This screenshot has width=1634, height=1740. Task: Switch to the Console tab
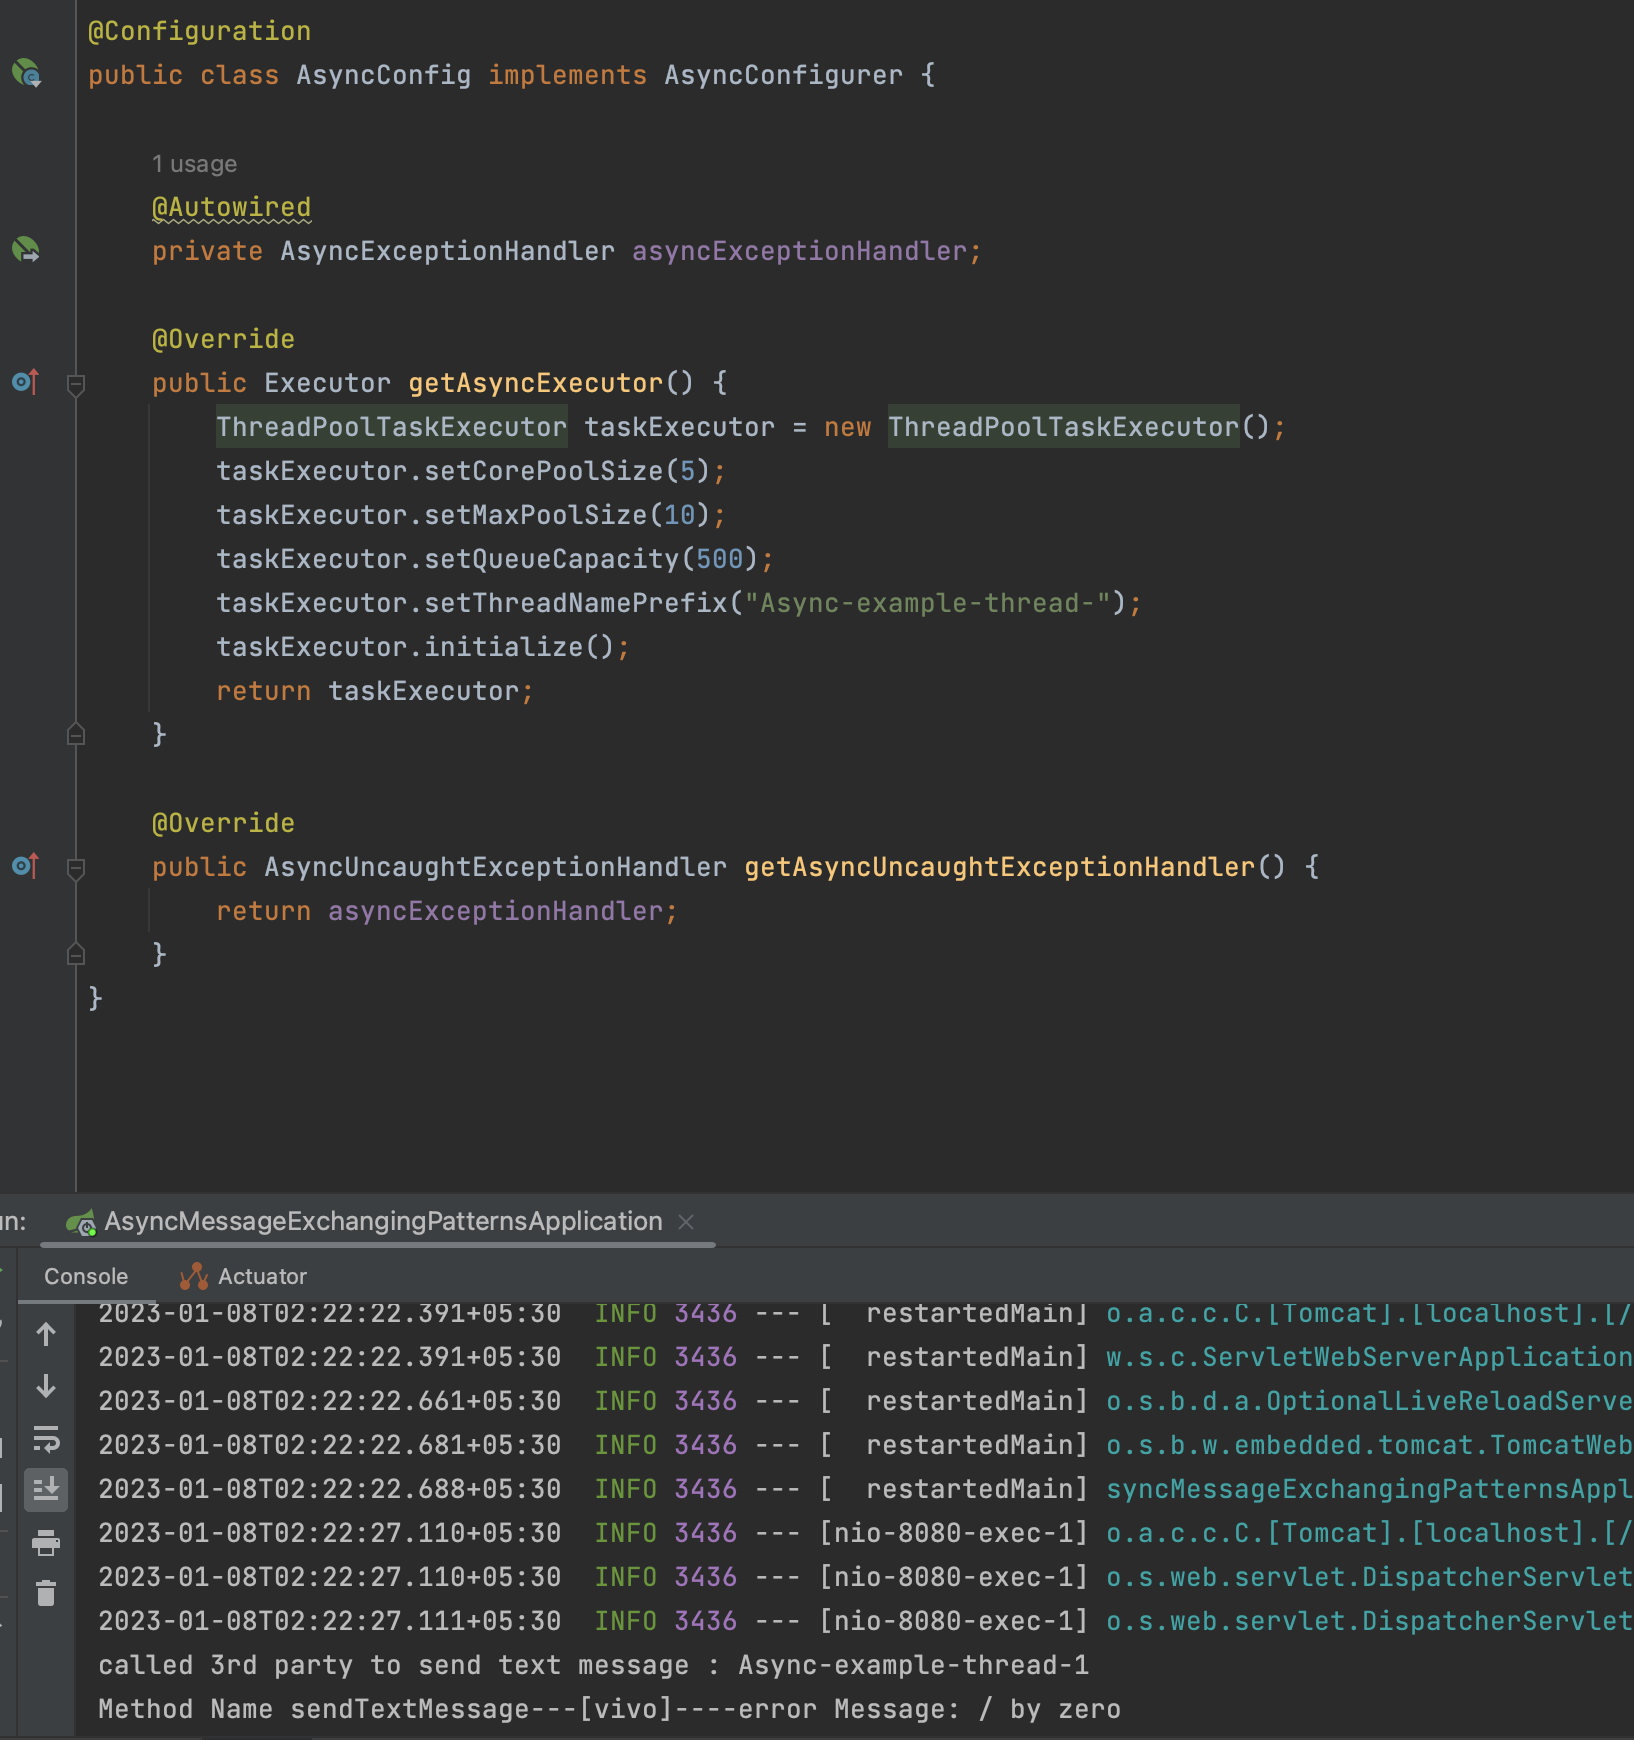click(86, 1276)
